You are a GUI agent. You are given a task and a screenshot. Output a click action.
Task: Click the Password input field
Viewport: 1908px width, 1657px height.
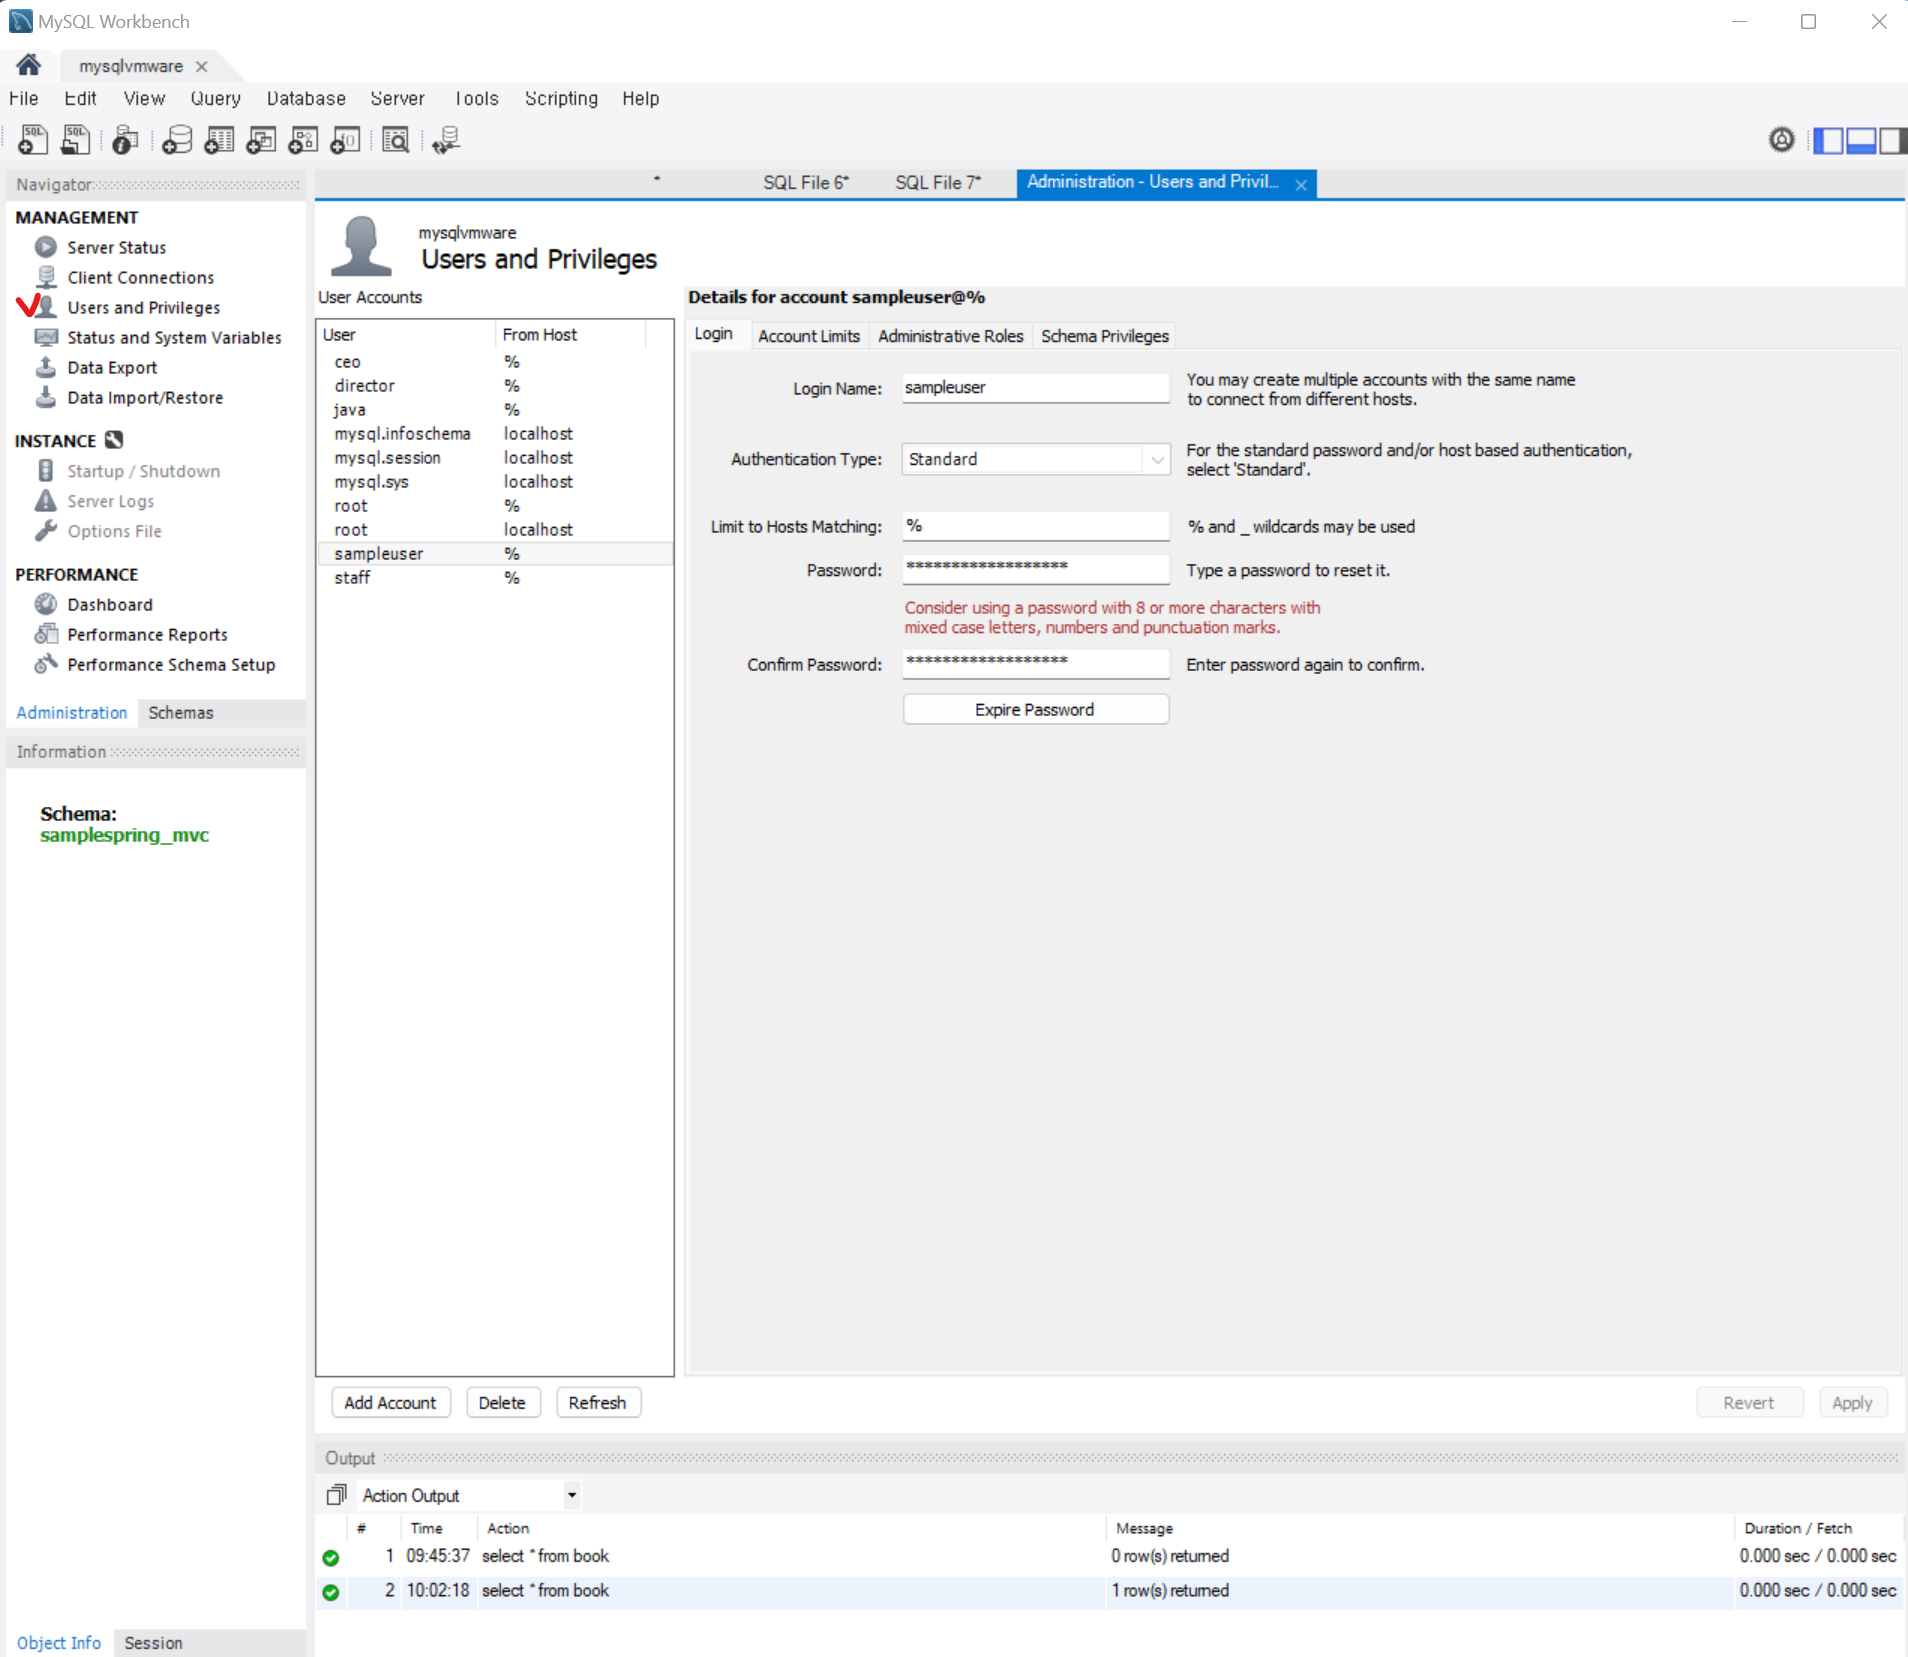tap(1035, 569)
